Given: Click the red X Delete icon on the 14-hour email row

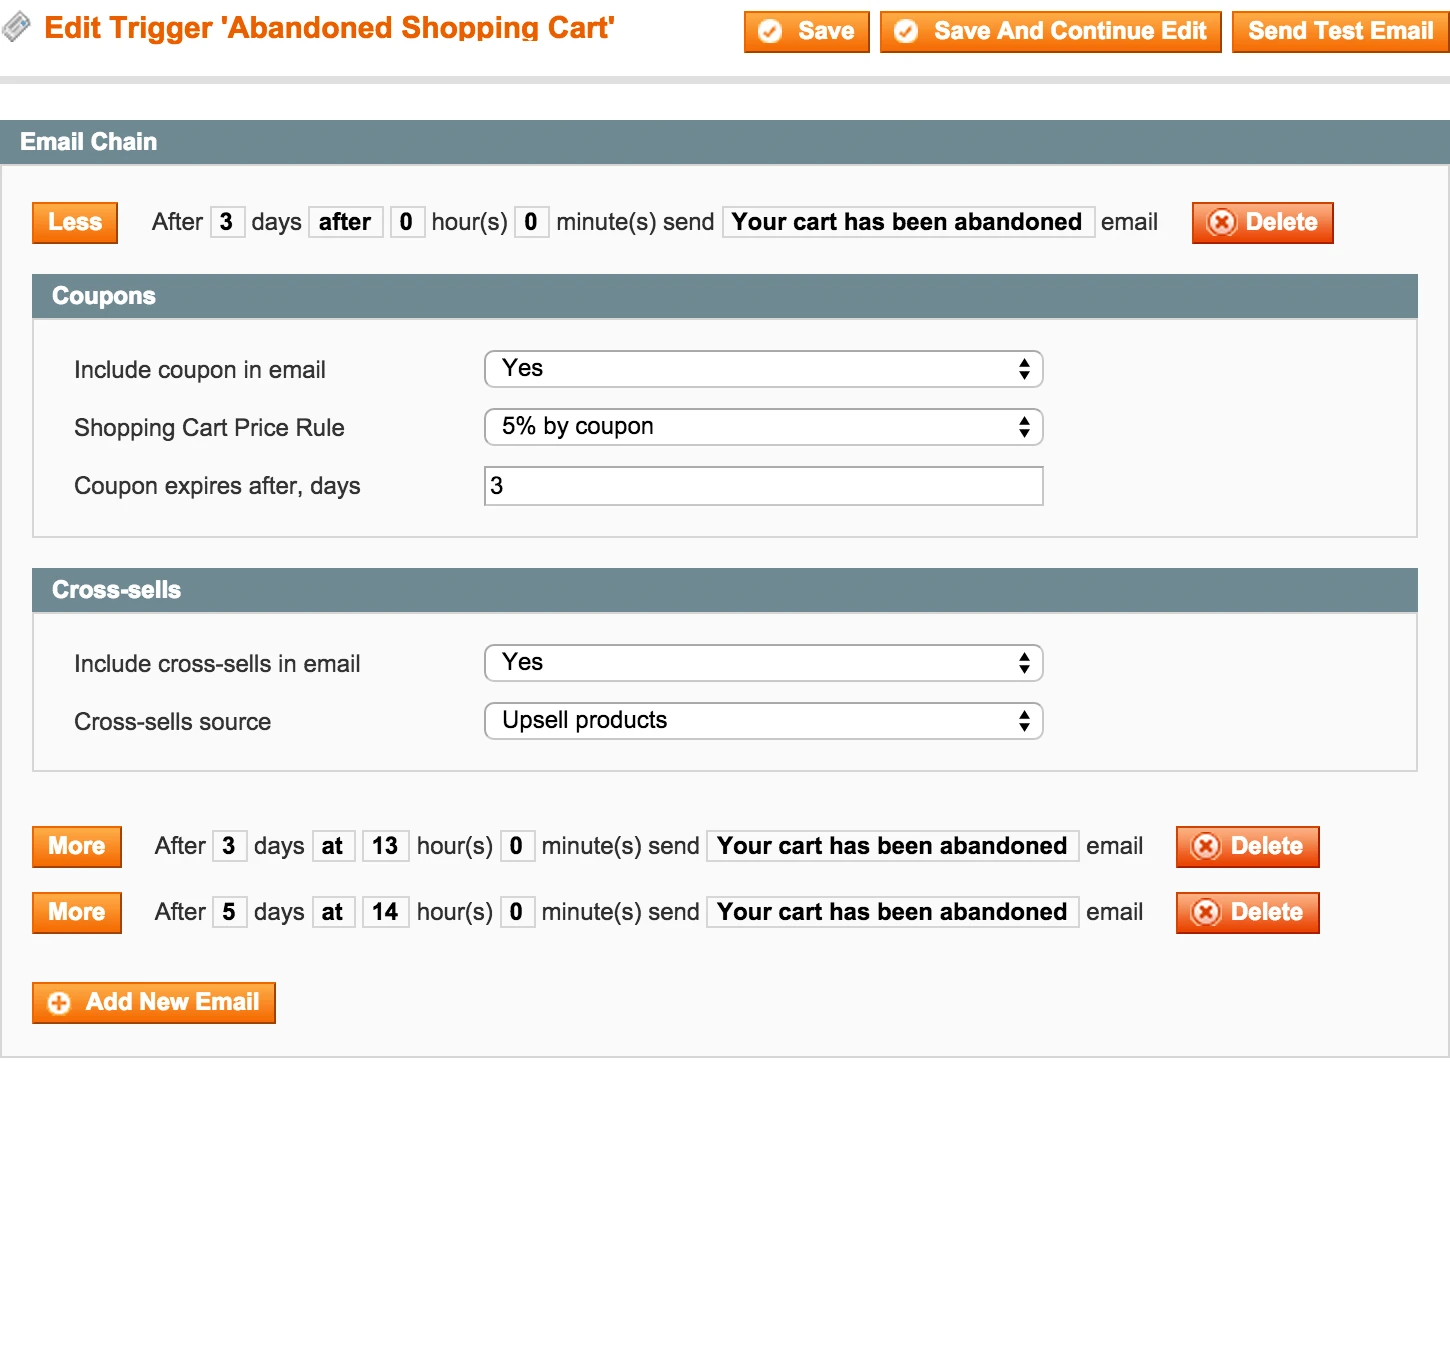Looking at the screenshot, I should point(1206,912).
